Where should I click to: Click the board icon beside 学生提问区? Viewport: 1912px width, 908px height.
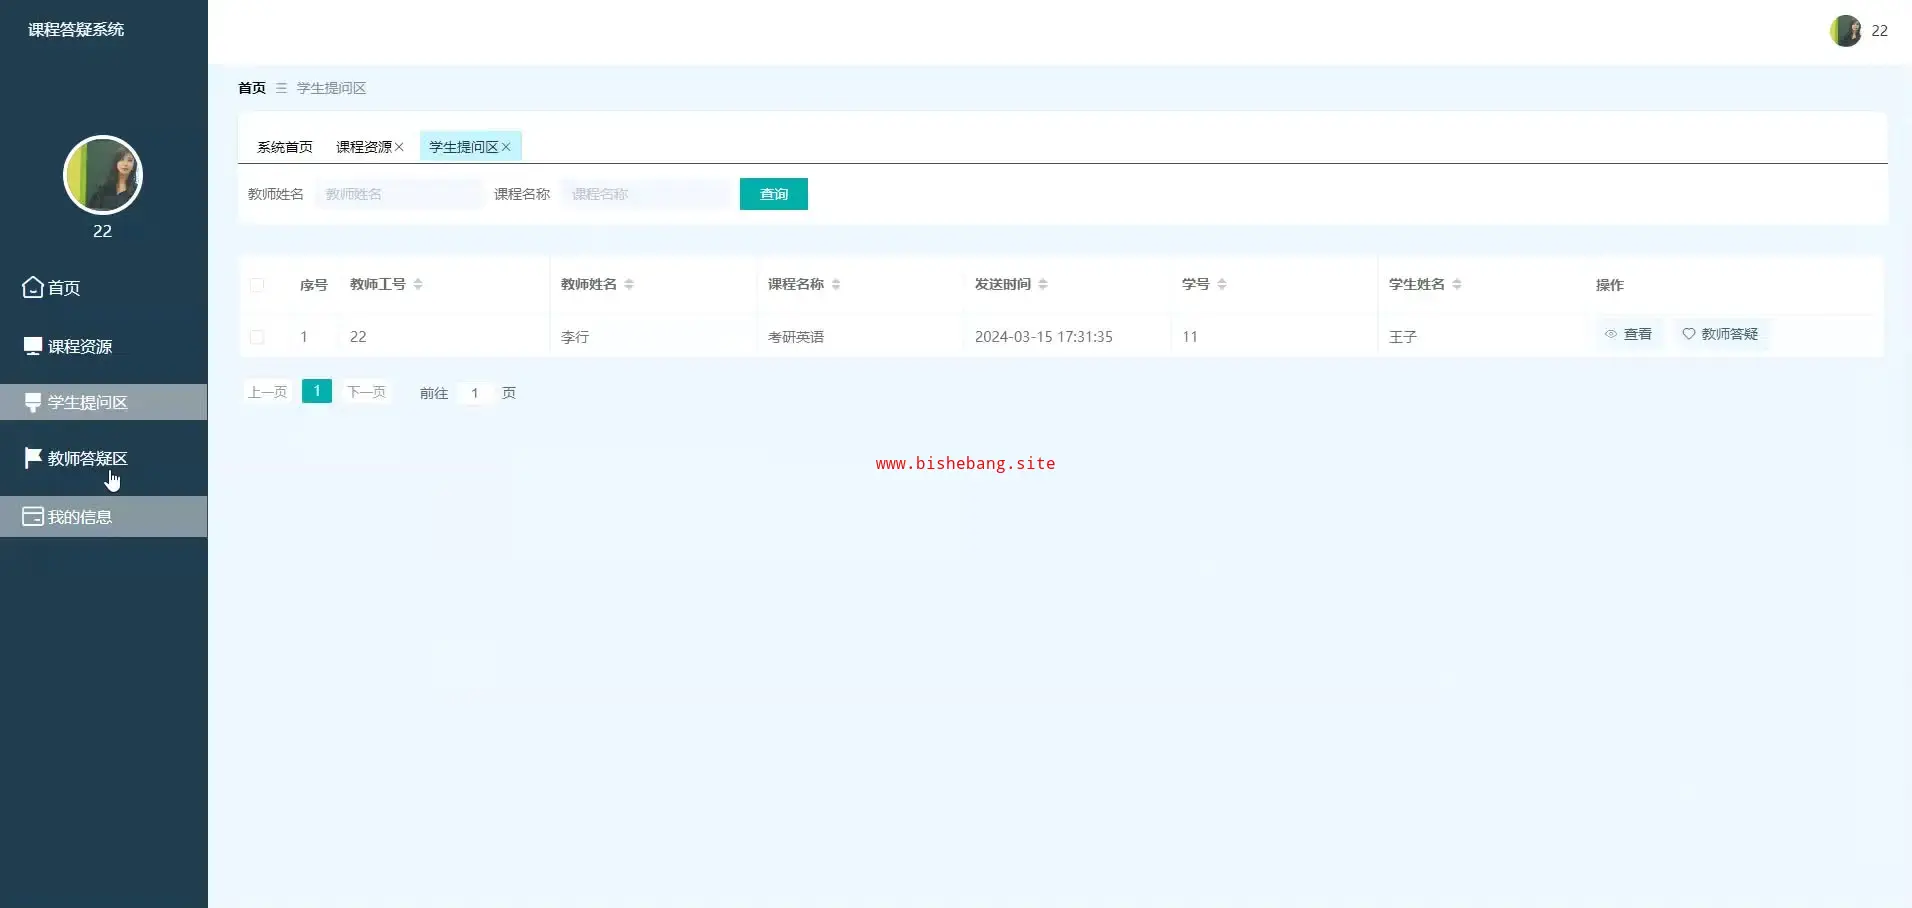tap(33, 403)
